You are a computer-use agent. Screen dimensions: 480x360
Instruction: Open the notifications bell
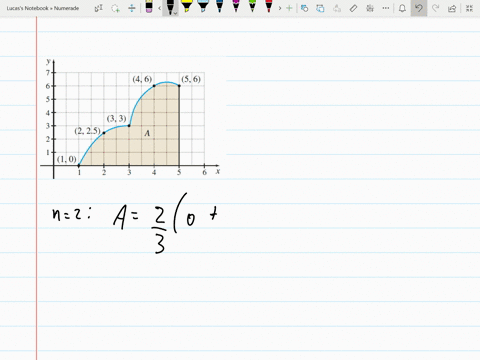click(x=402, y=8)
